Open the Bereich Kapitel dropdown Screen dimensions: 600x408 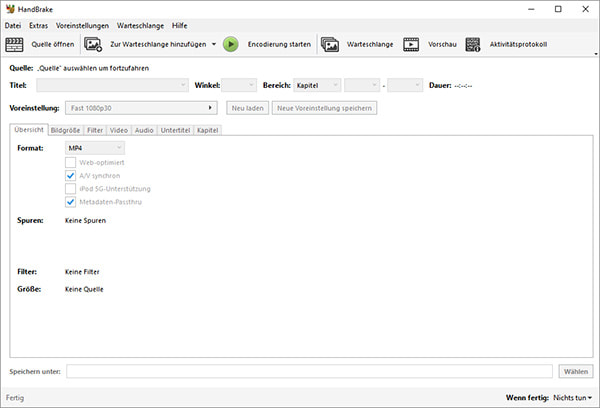click(317, 85)
